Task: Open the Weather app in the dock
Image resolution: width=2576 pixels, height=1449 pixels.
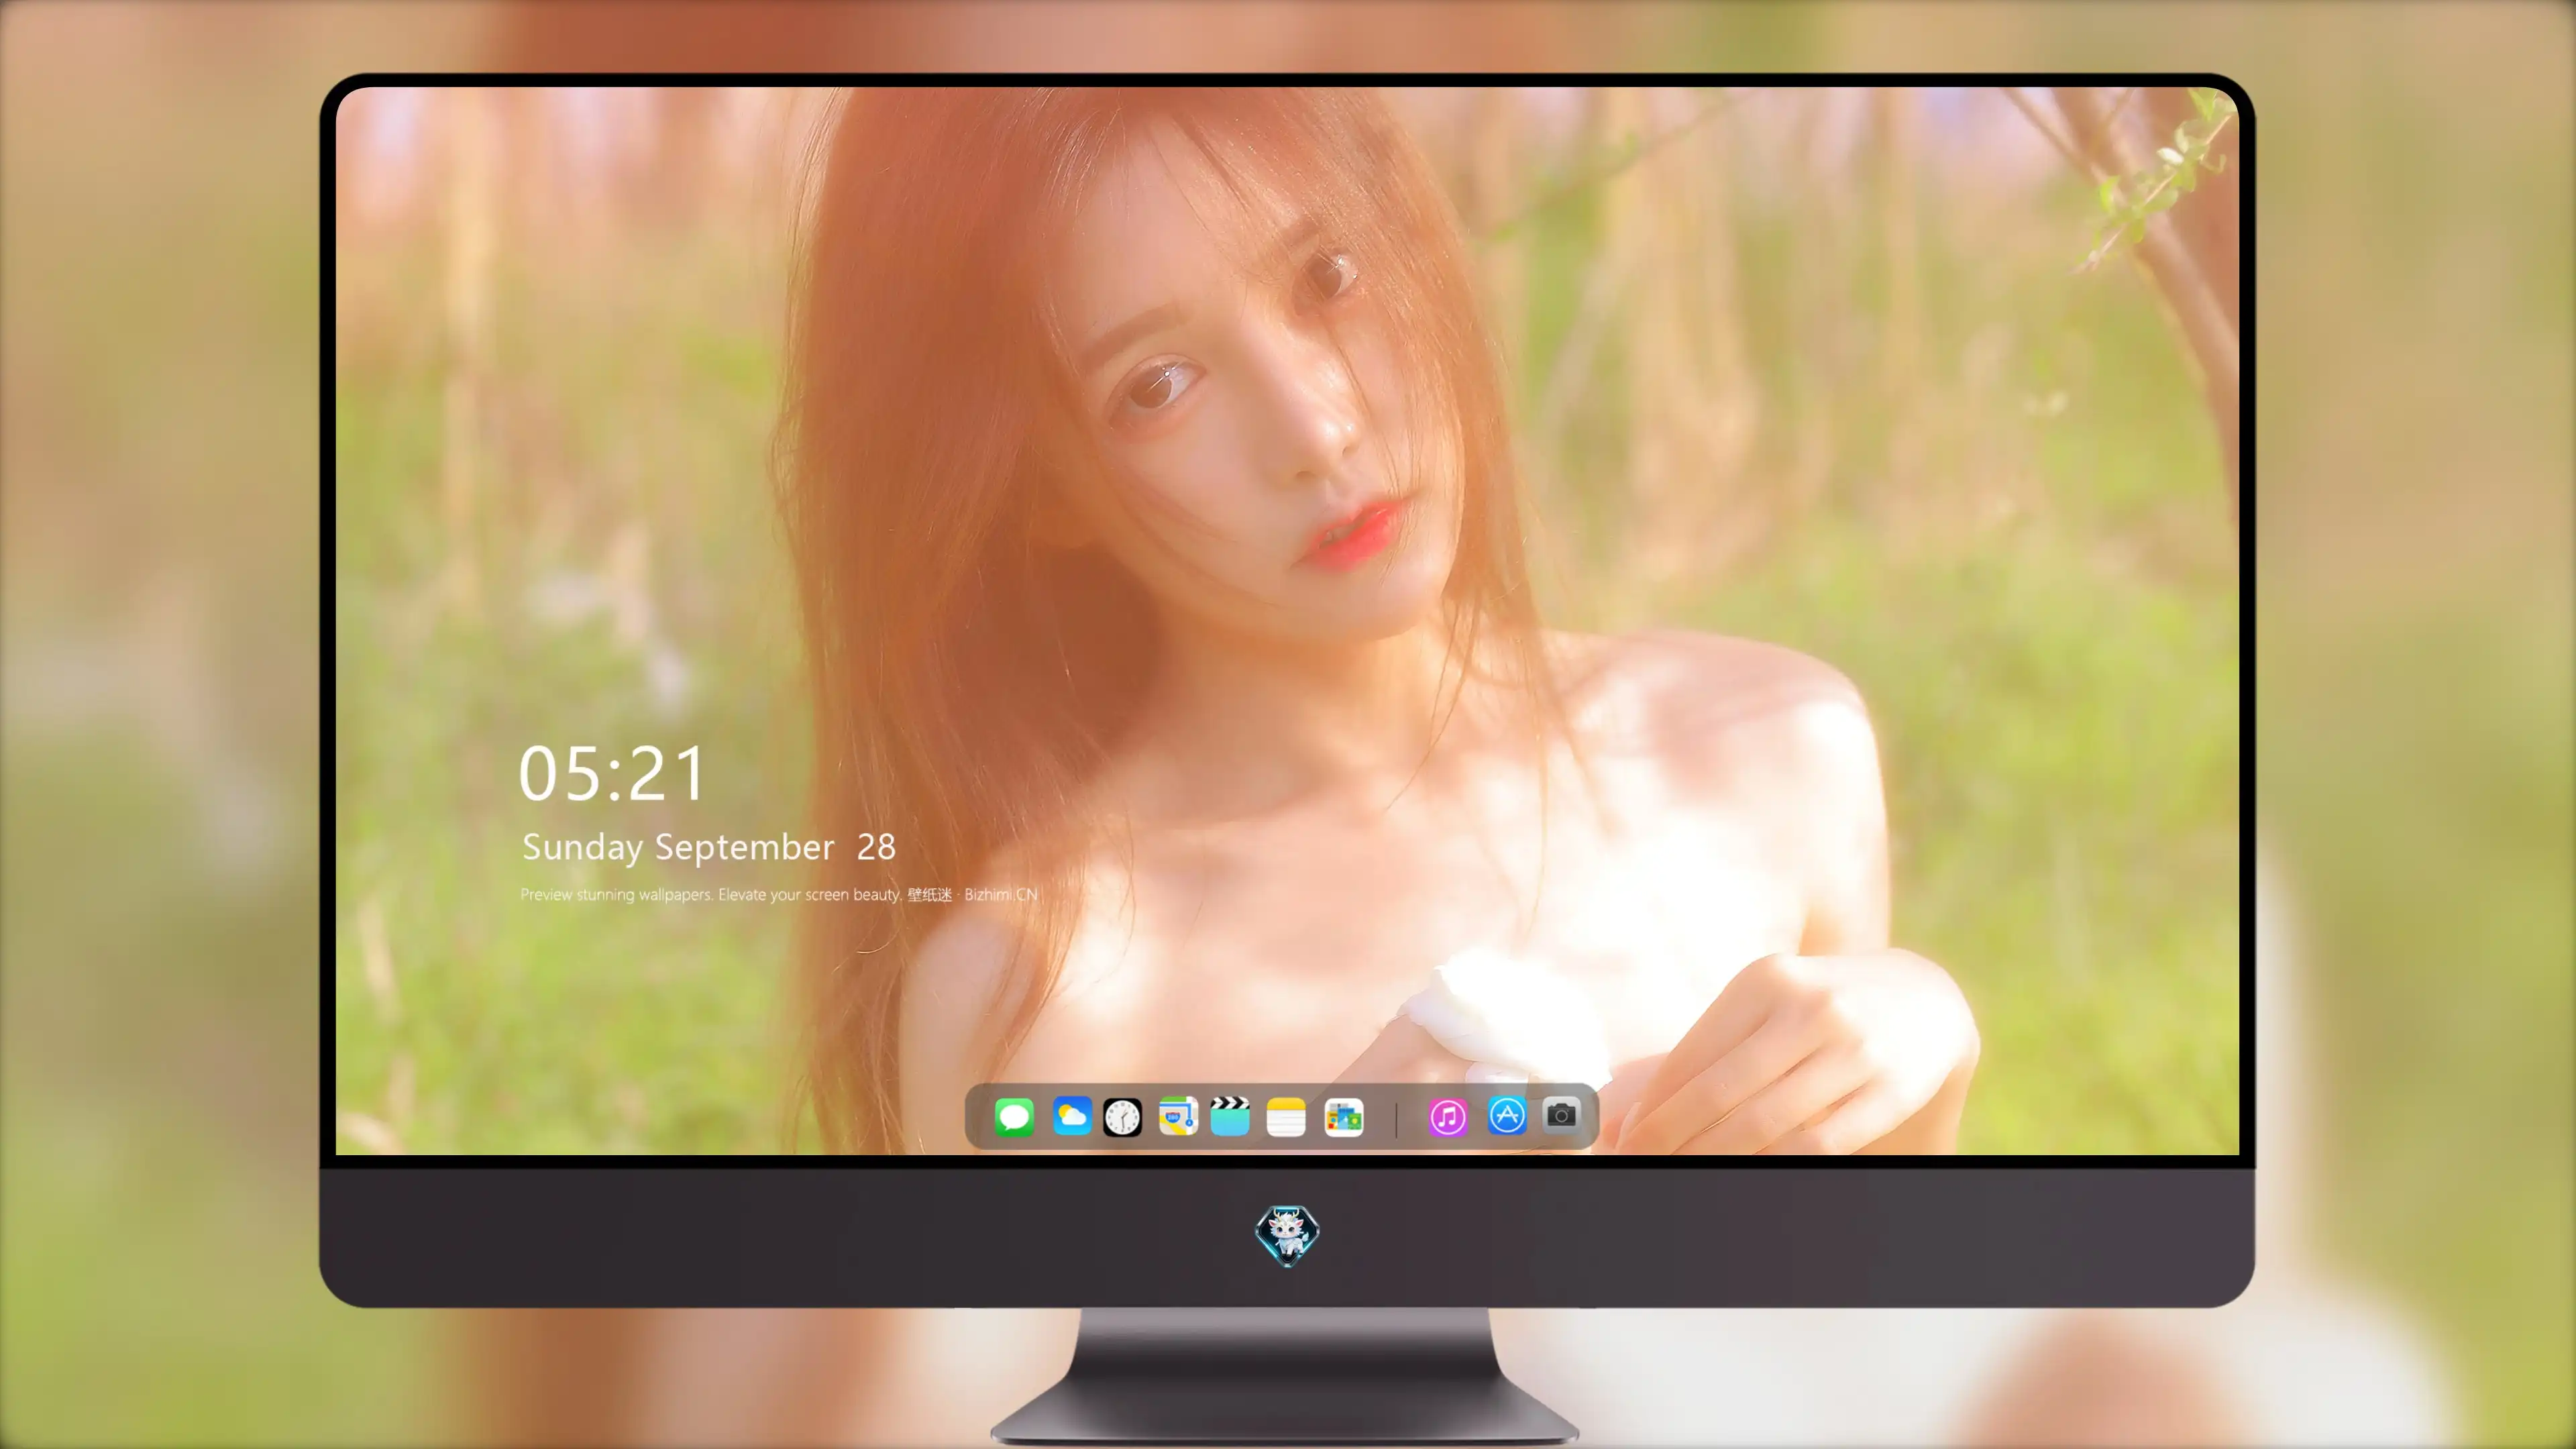Action: click(x=1071, y=1116)
